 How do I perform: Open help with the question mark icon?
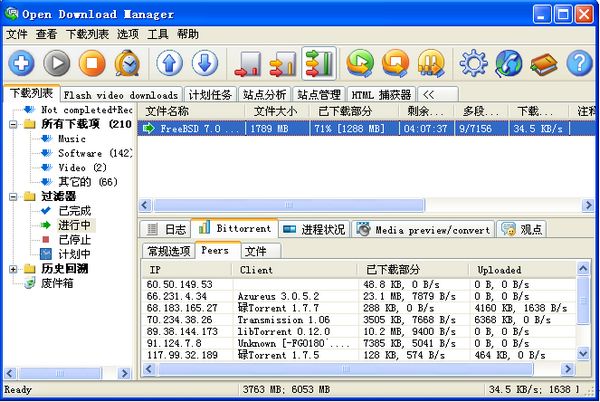[x=579, y=63]
